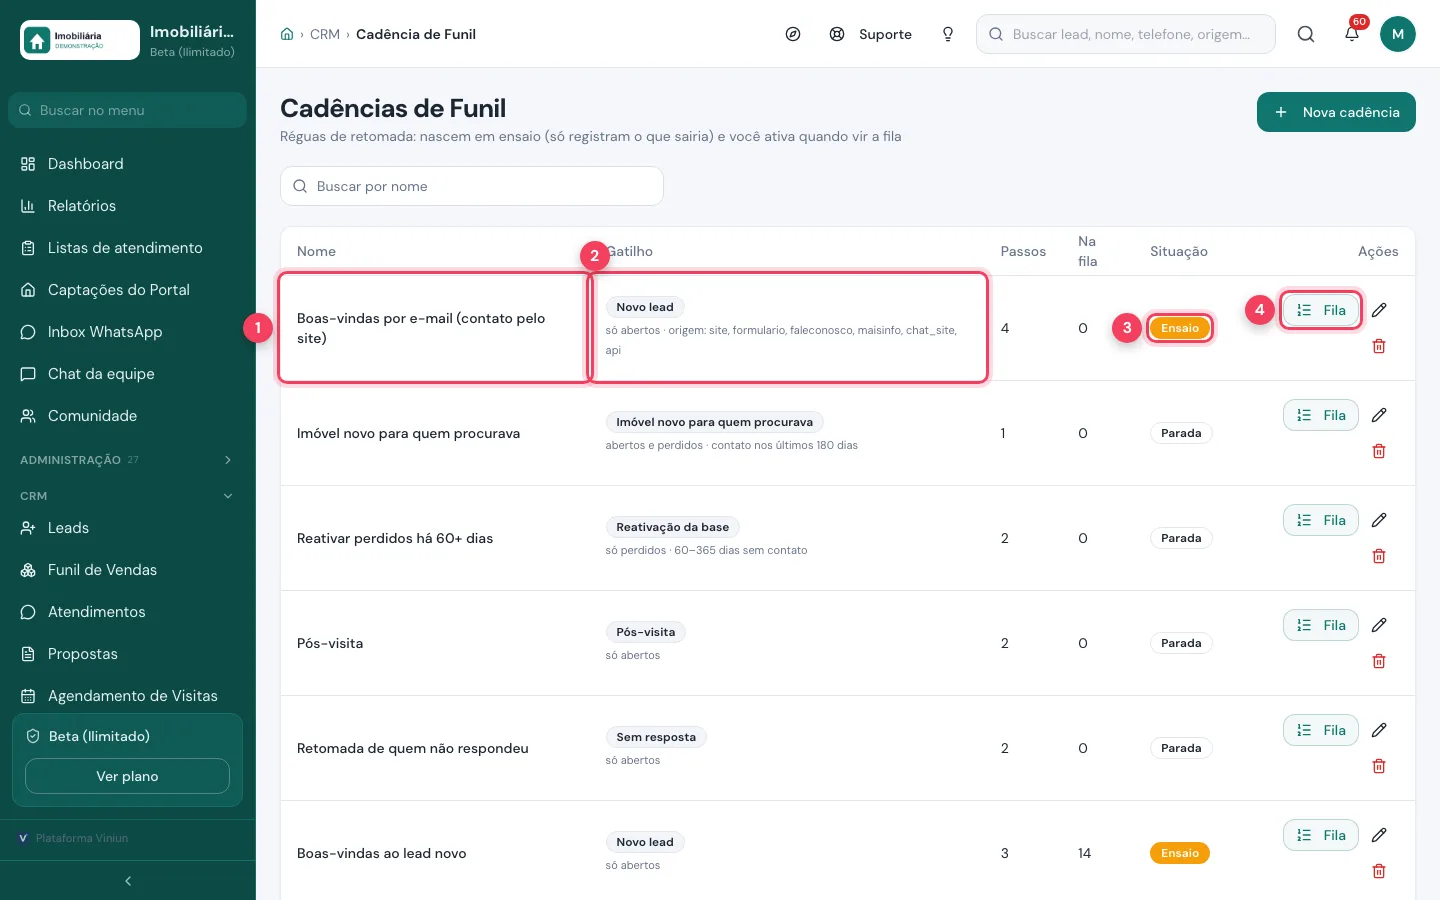Image resolution: width=1440 pixels, height=900 pixels.
Task: Open the user avatar M
Action: tap(1398, 34)
